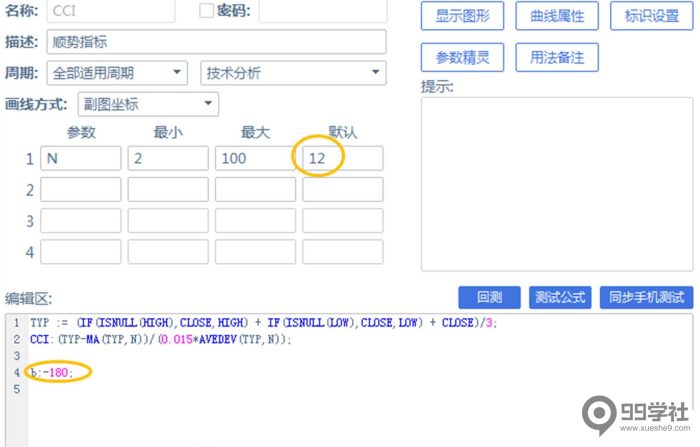700x447 pixels.
Task: Focus the 描述 field with 顺势指标
Action: 214,42
